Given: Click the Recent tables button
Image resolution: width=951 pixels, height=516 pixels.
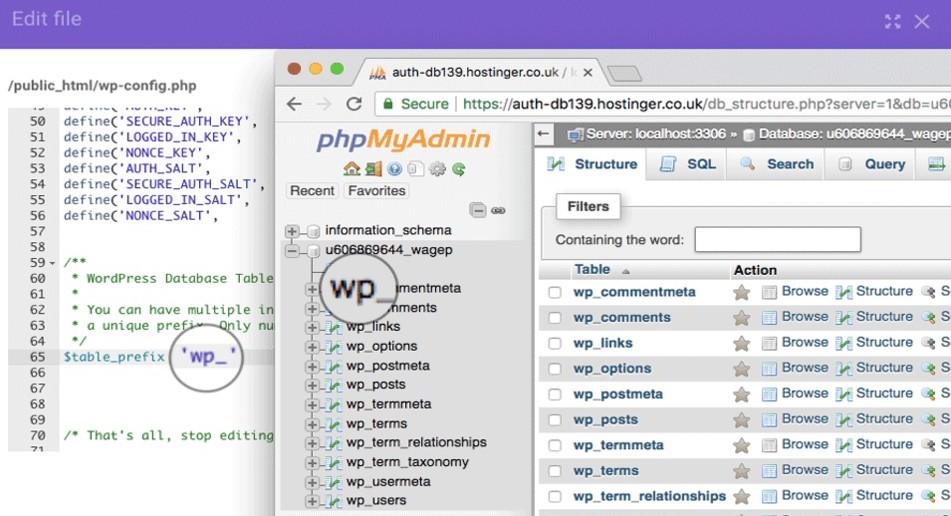Looking at the screenshot, I should tap(312, 191).
